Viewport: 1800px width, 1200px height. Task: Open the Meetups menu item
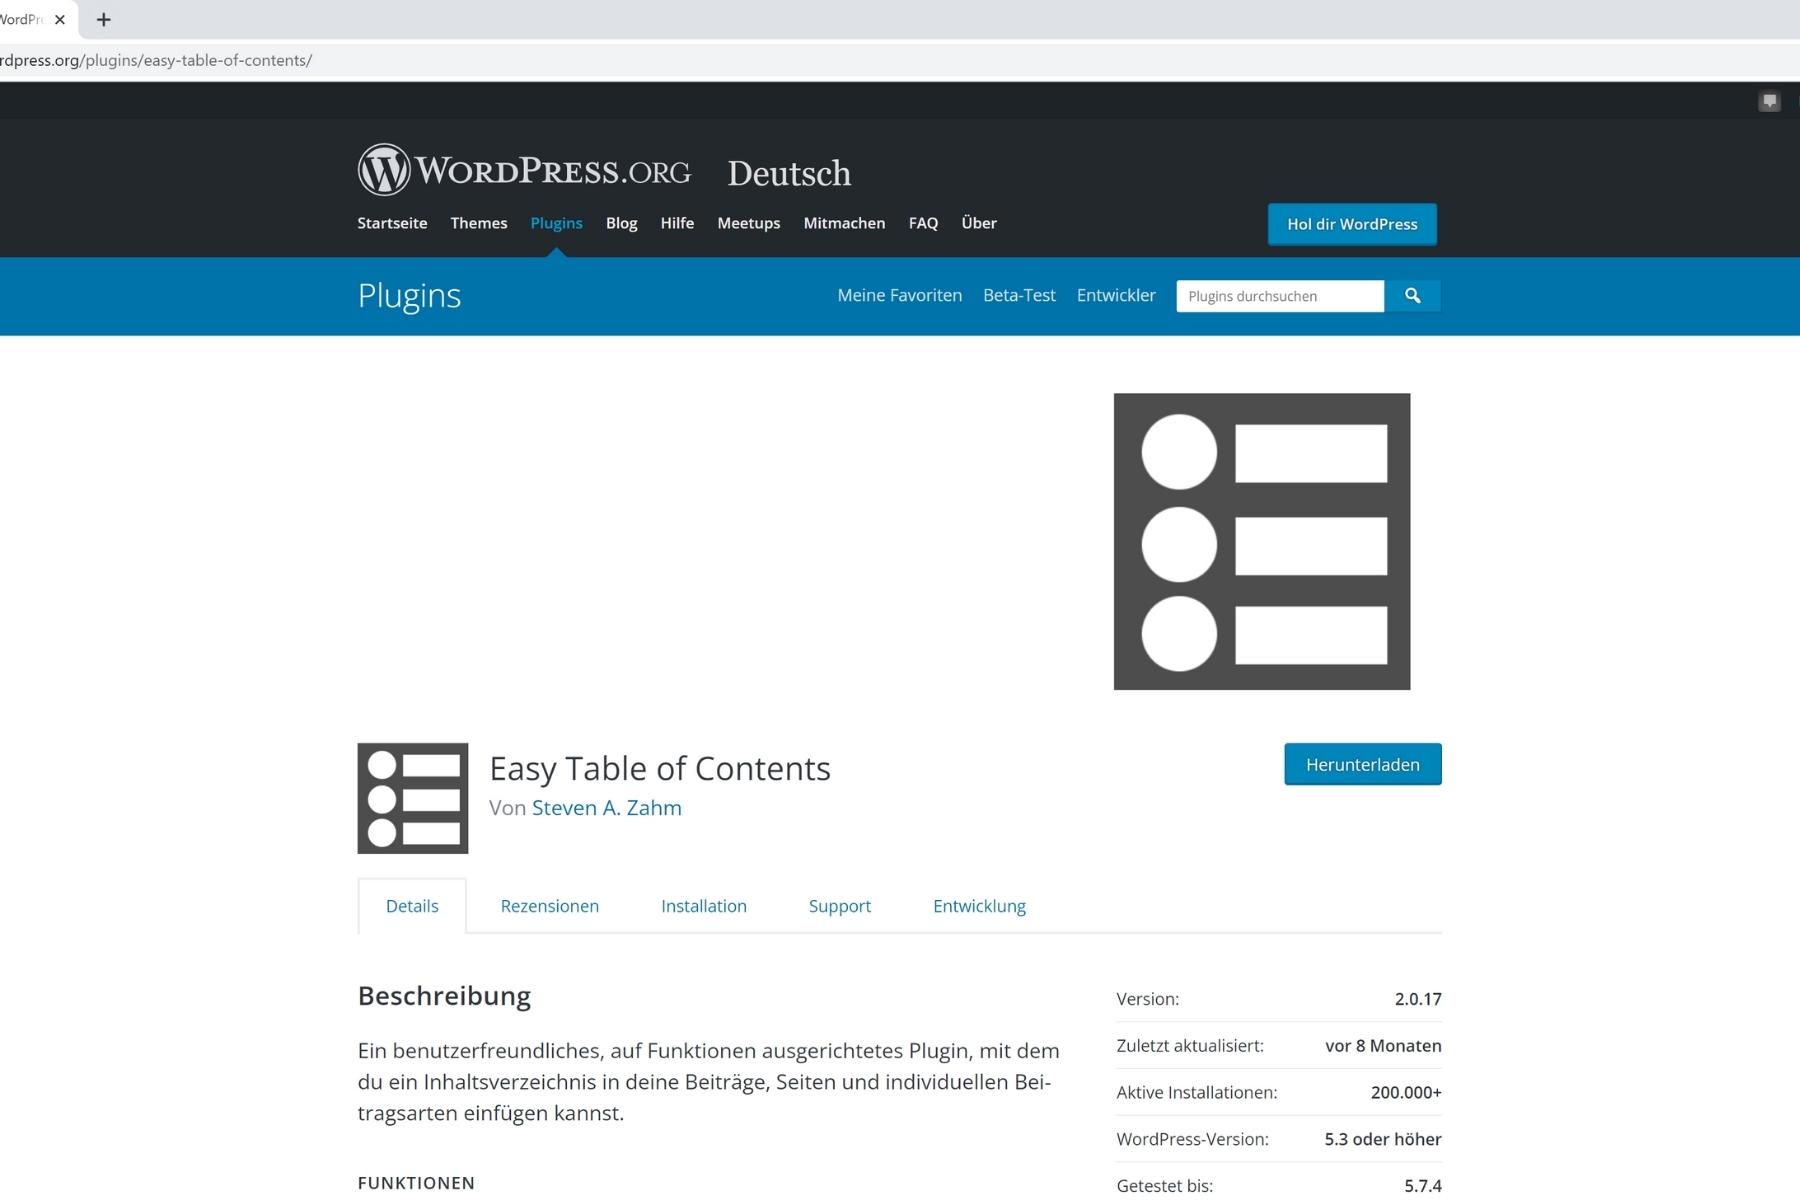pyautogui.click(x=748, y=223)
